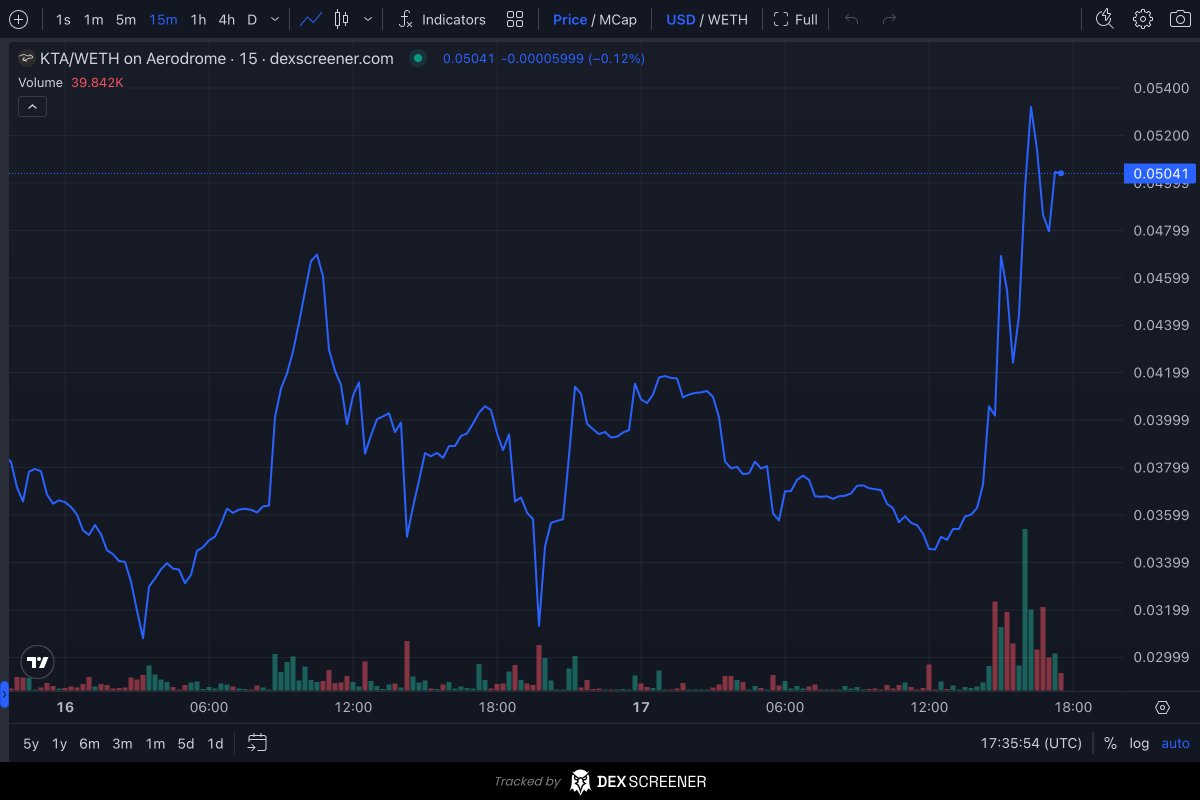Switch to 1h timeframe
This screenshot has width=1200, height=800.
click(198, 19)
